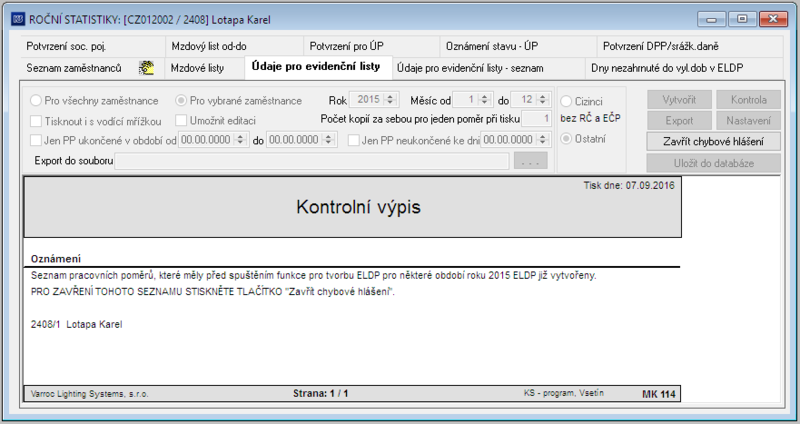Open the Mzdové listy tab
The height and width of the screenshot is (424, 800).
205,68
